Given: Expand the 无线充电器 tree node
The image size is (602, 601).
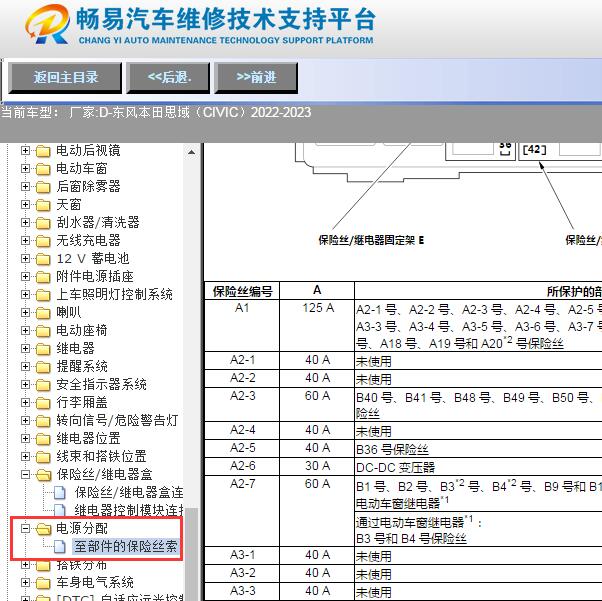Looking at the screenshot, I should (25, 241).
